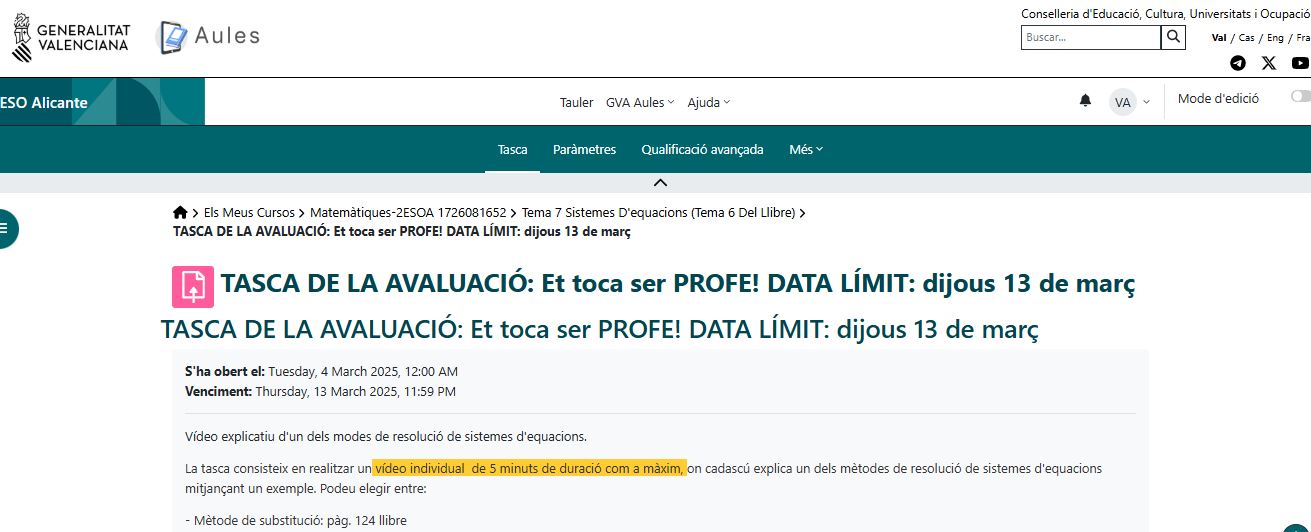
Task: Open the Tauler link
Action: 576,102
